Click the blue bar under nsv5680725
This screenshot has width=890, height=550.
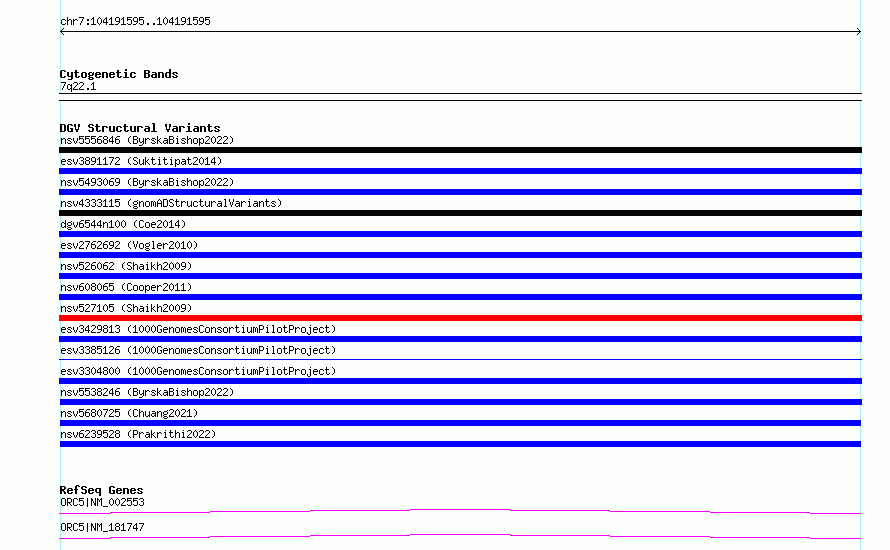tap(460, 423)
